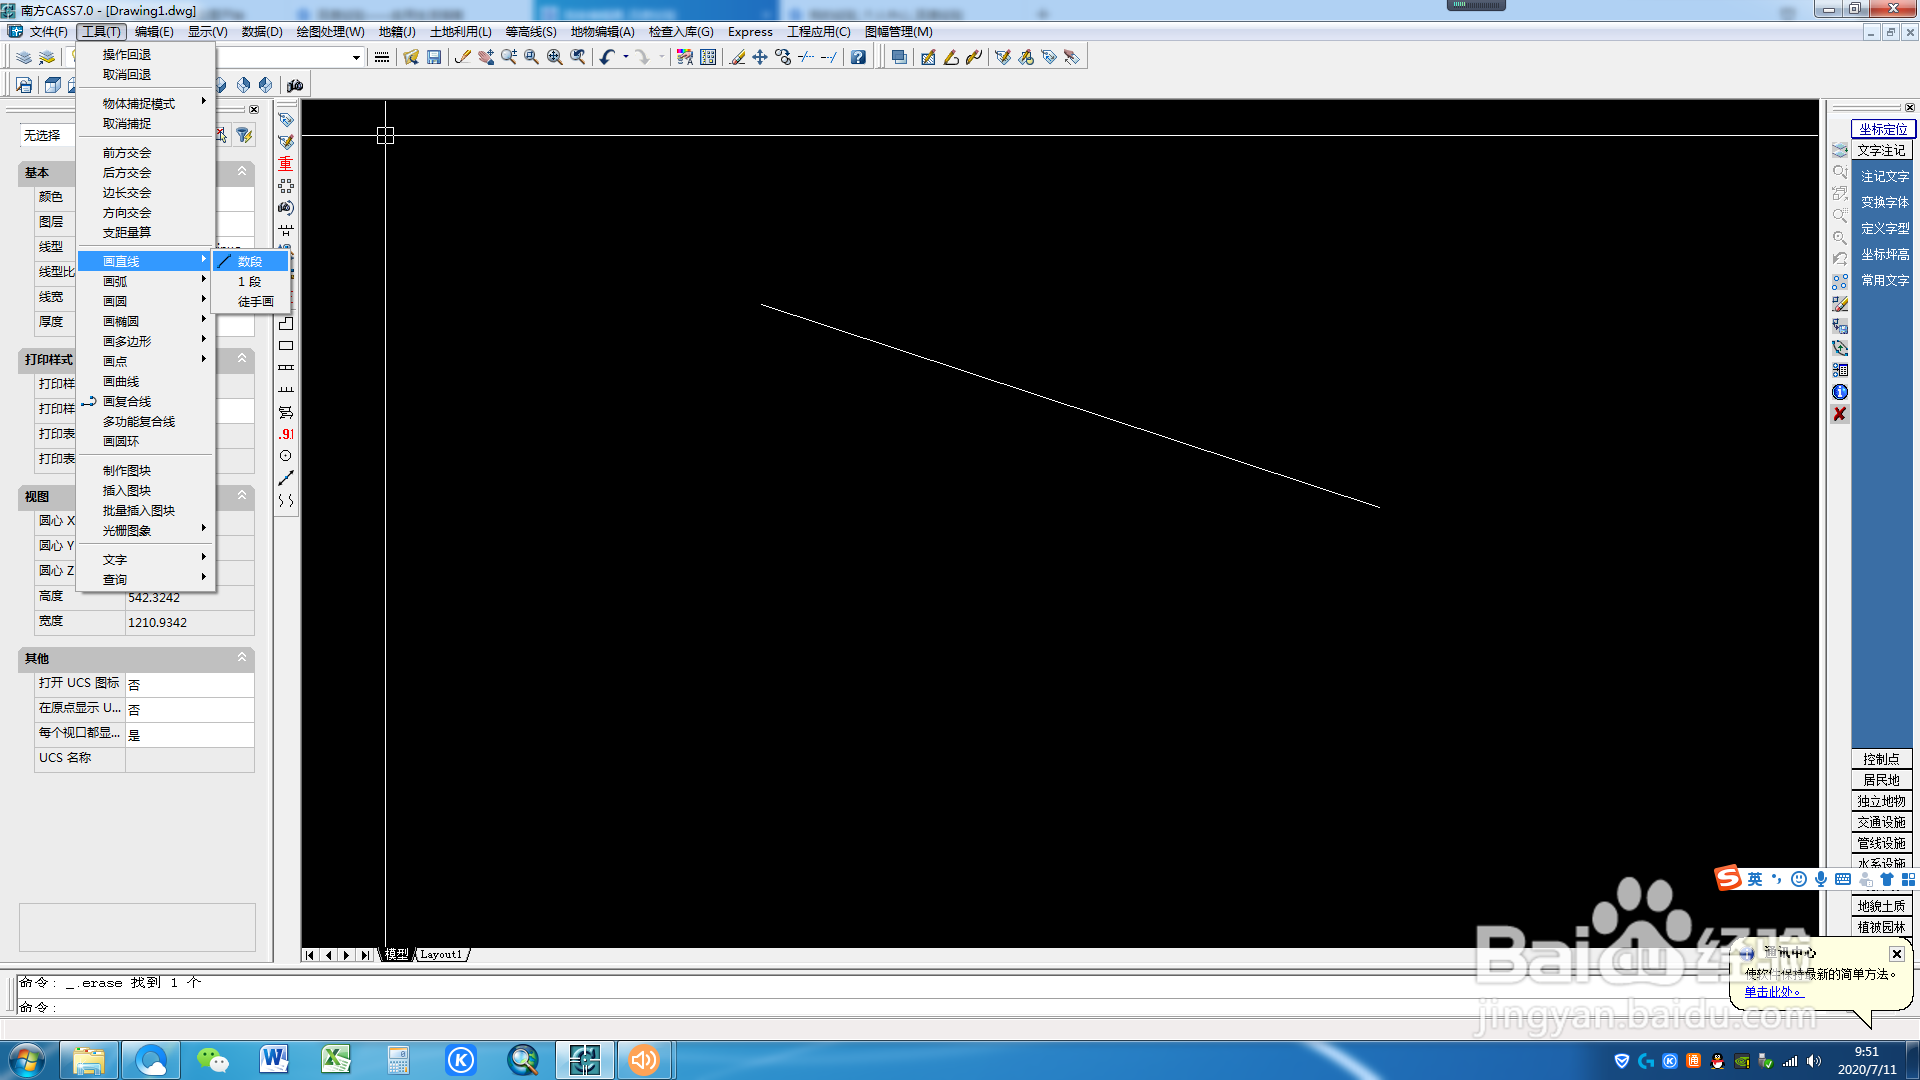Click the red X delete icon
The height and width of the screenshot is (1080, 1920).
(x=1839, y=414)
